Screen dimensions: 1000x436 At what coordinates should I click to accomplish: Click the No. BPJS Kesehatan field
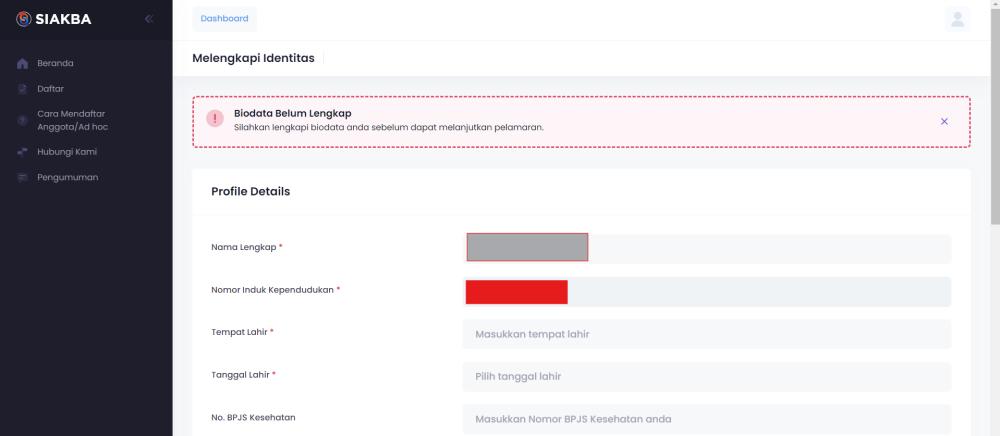pyautogui.click(x=707, y=419)
